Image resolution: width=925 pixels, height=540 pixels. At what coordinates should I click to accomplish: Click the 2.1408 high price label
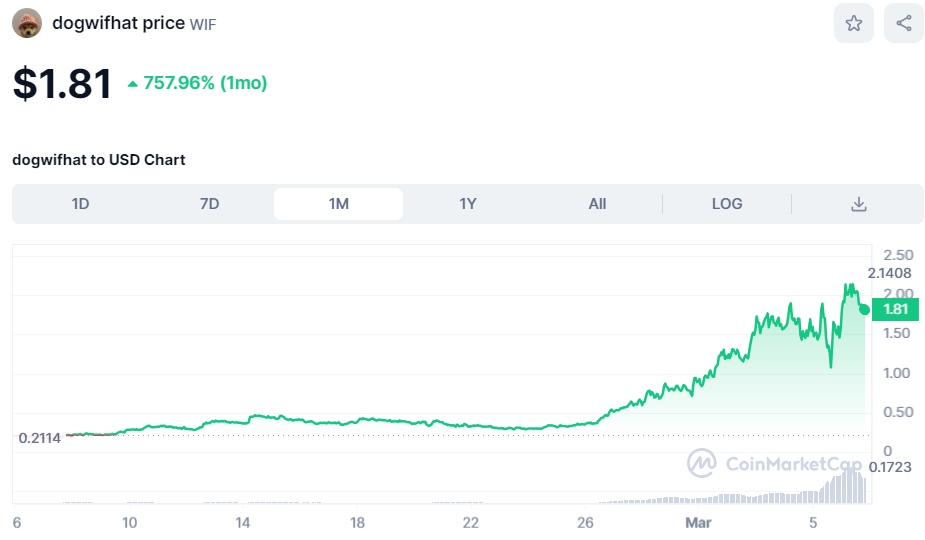(x=889, y=273)
